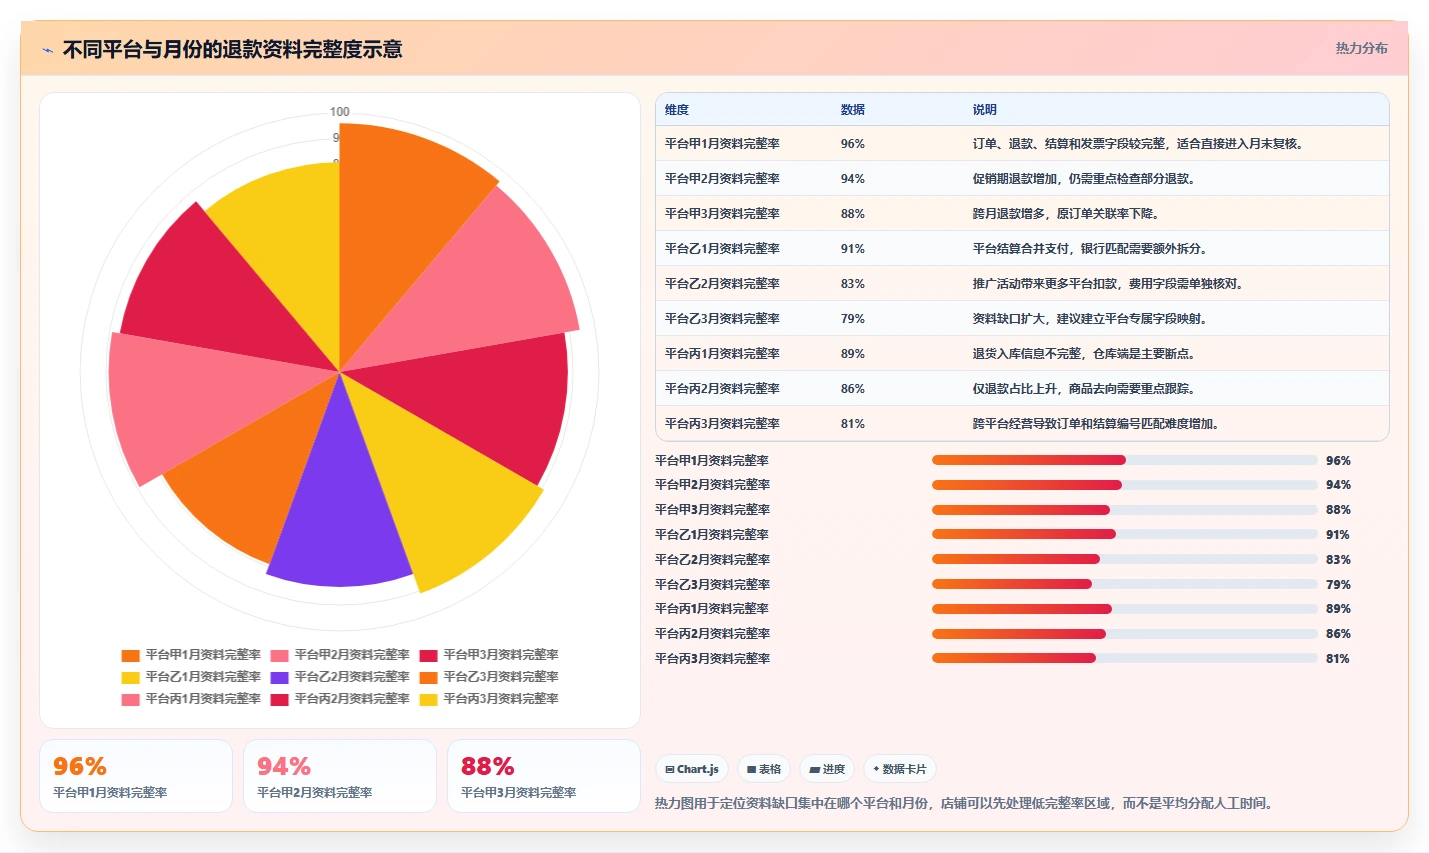This screenshot has width=1429, height=853.
Task: Click the 平台乙1月资料完整率 91% progress bar
Action: (1125, 534)
